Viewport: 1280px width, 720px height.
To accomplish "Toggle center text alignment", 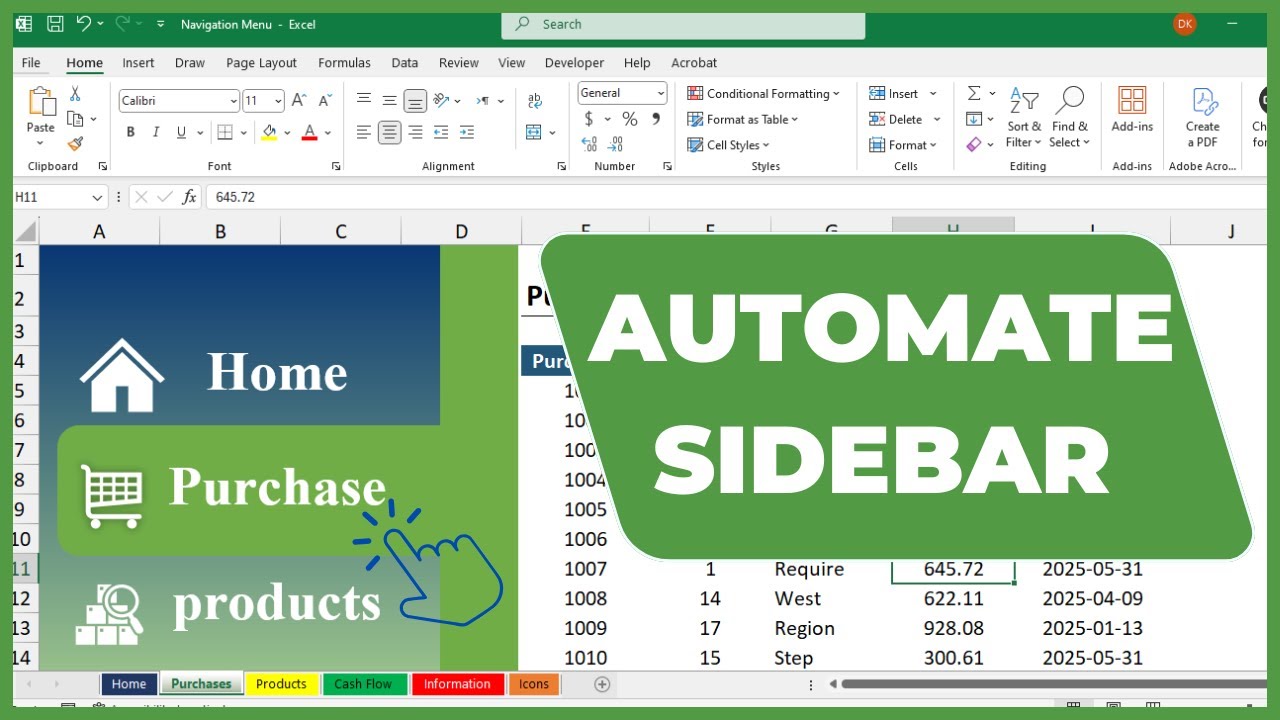I will pos(390,132).
